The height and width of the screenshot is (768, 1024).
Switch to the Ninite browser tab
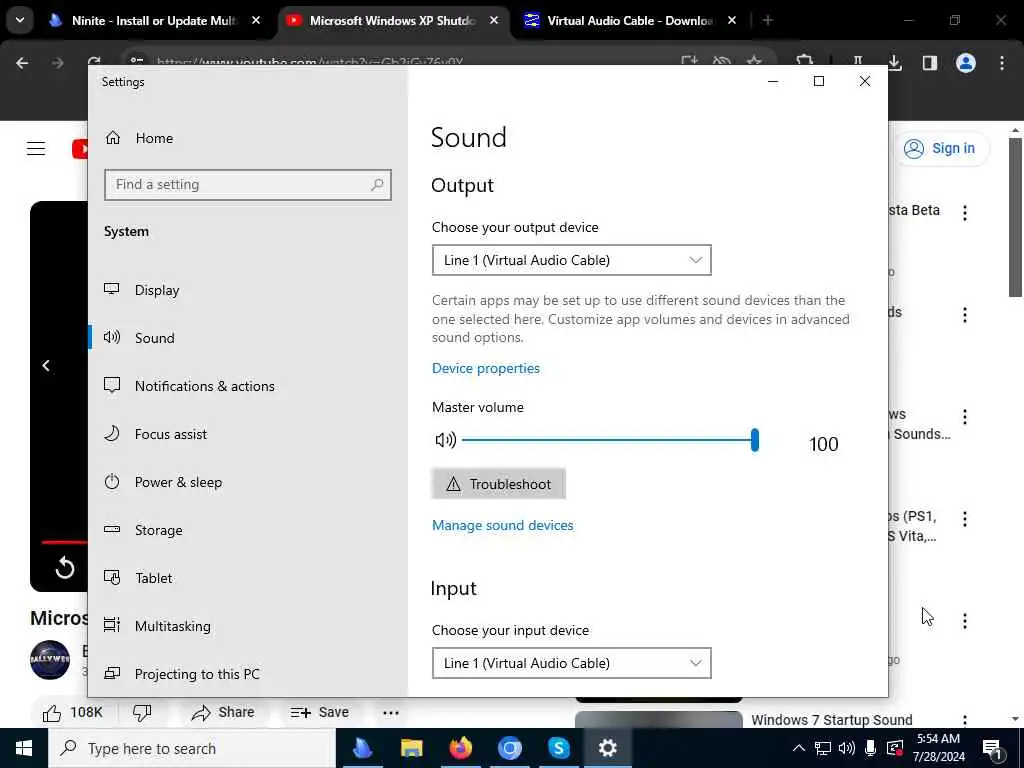[155, 21]
